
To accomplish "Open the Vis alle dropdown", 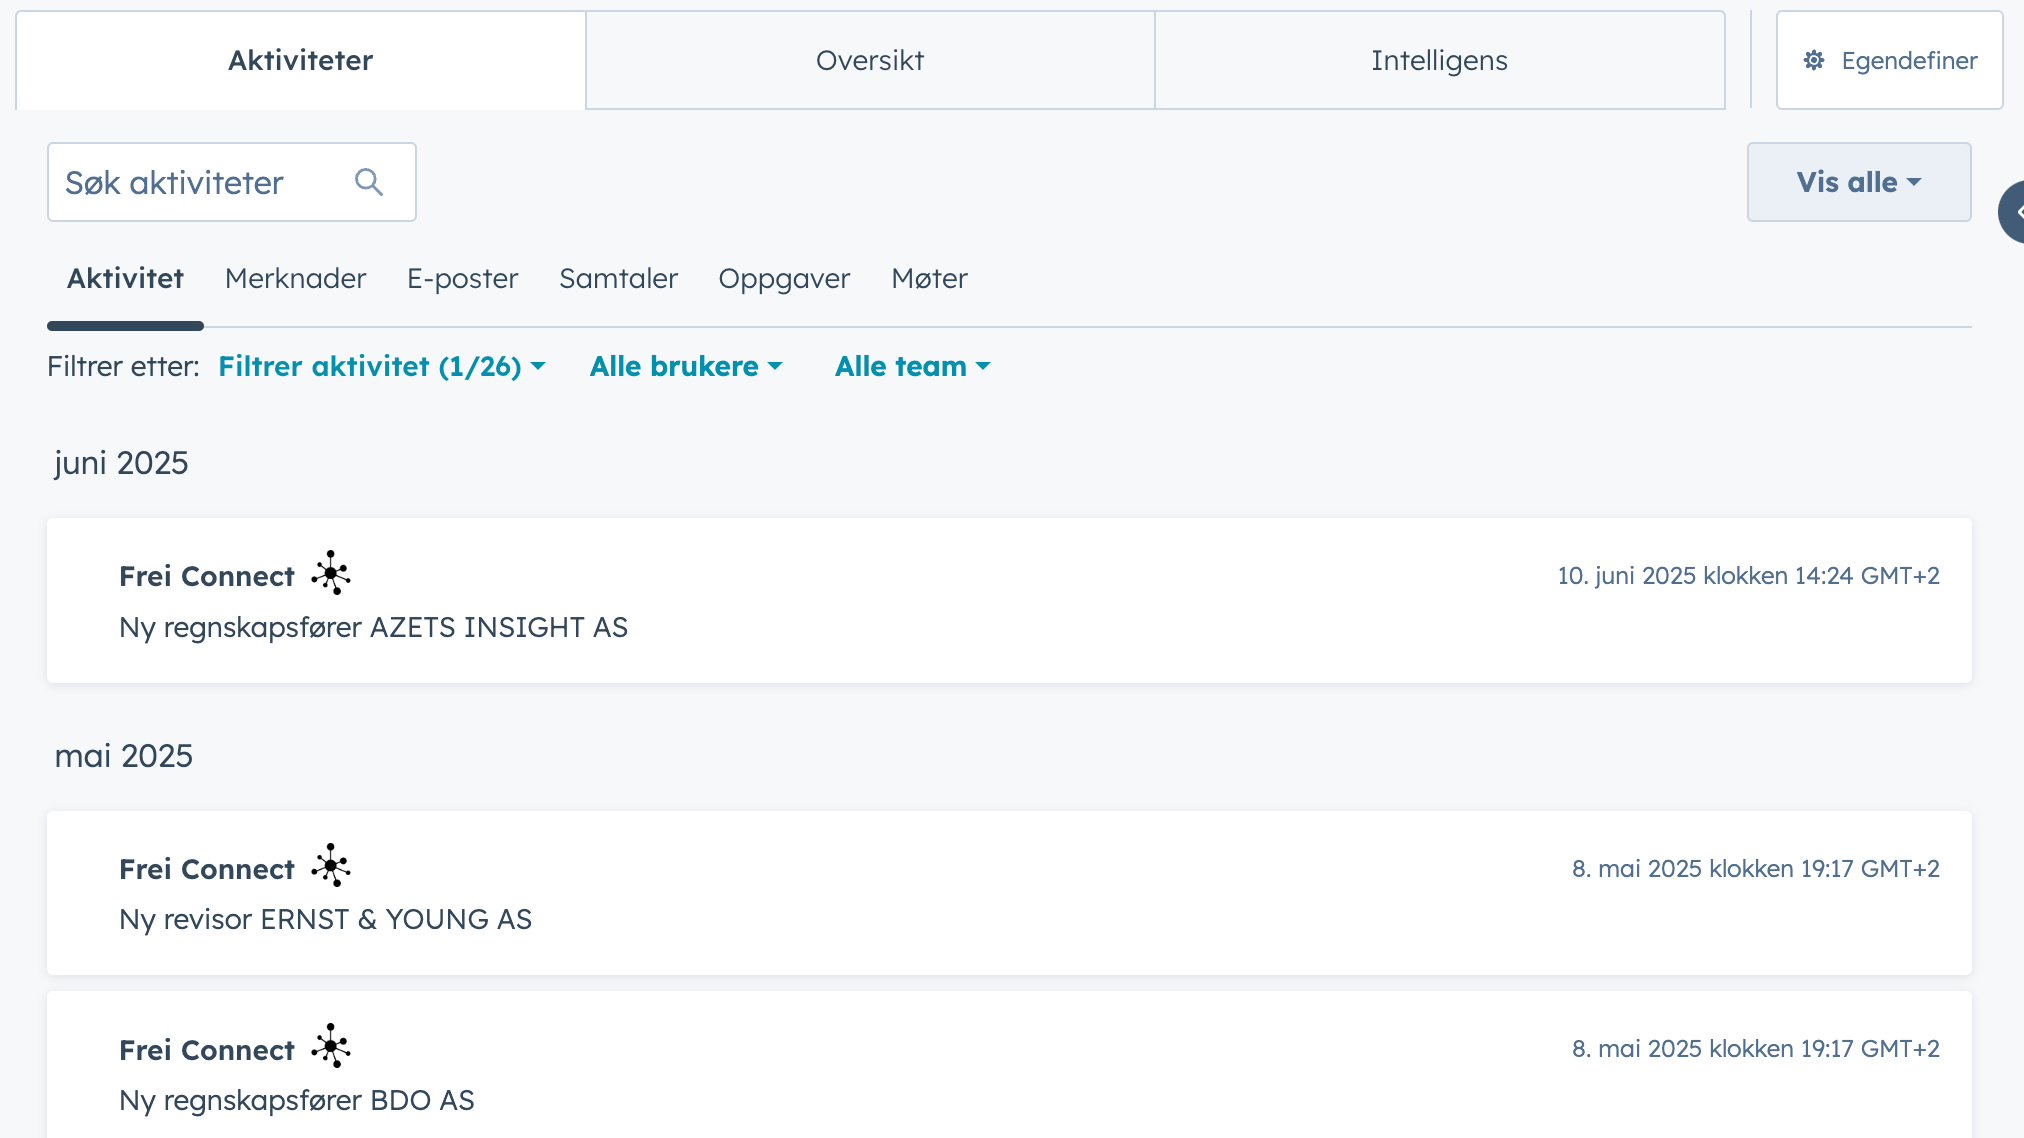I will coord(1858,182).
